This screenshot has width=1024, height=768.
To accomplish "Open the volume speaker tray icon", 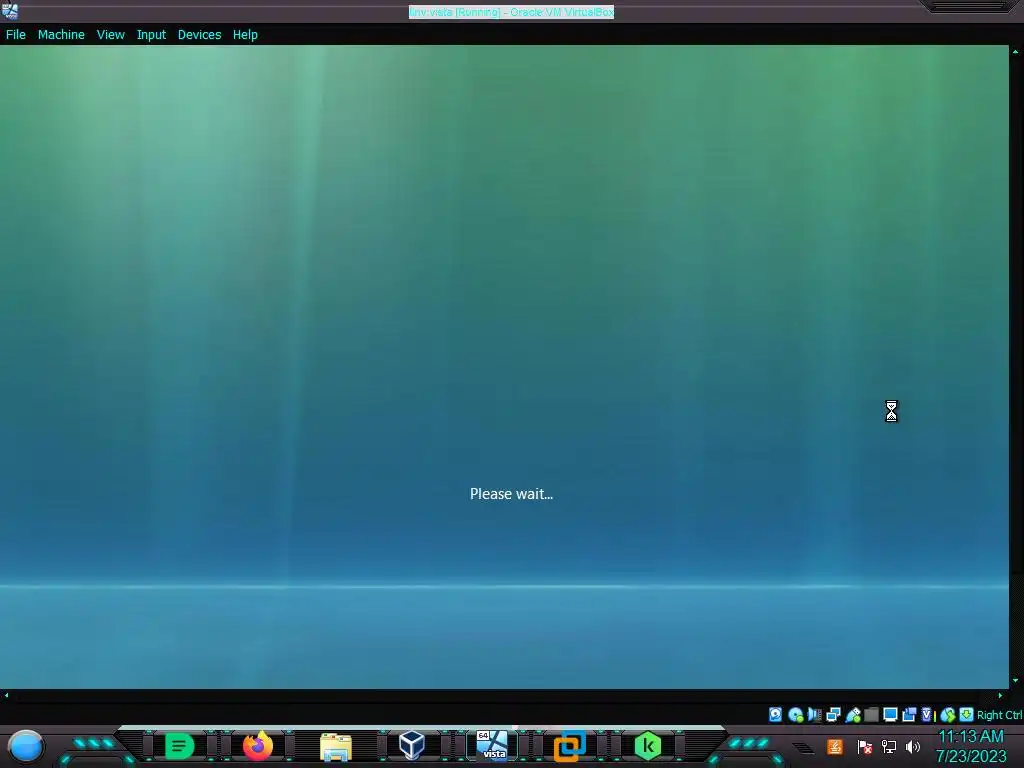I will [912, 746].
